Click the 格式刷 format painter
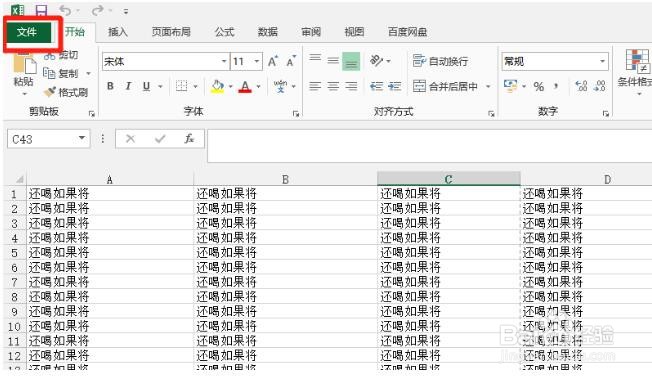652x378 pixels. (66, 92)
